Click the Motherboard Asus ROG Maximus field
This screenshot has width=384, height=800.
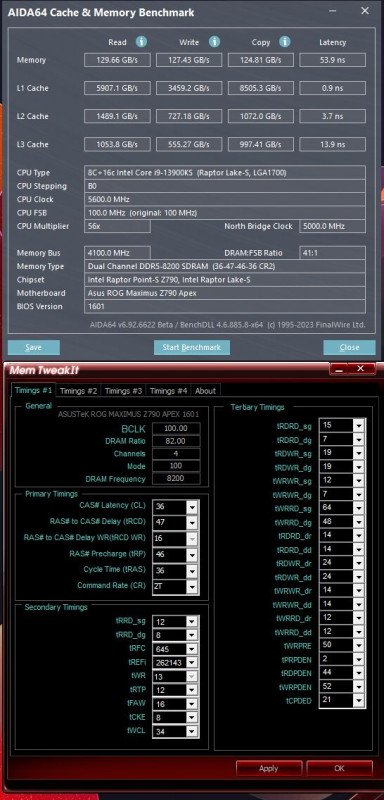[x=224, y=293]
